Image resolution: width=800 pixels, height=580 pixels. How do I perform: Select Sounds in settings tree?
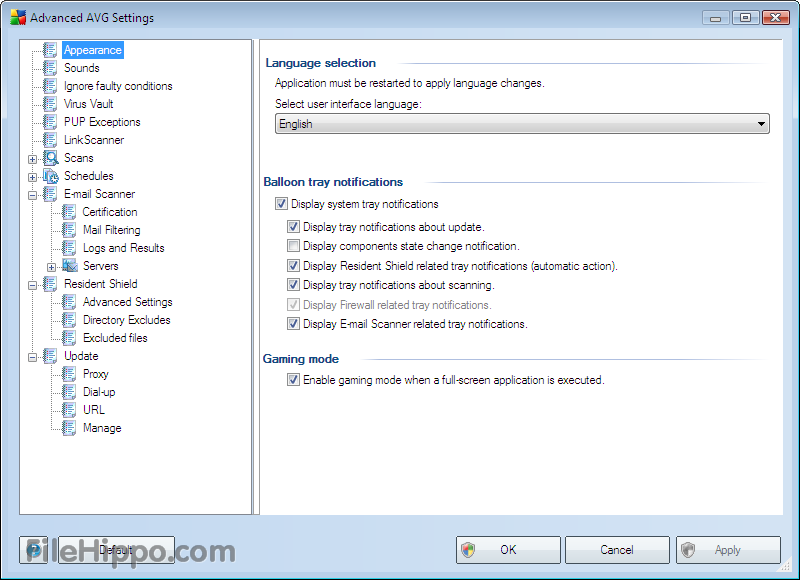[x=82, y=68]
